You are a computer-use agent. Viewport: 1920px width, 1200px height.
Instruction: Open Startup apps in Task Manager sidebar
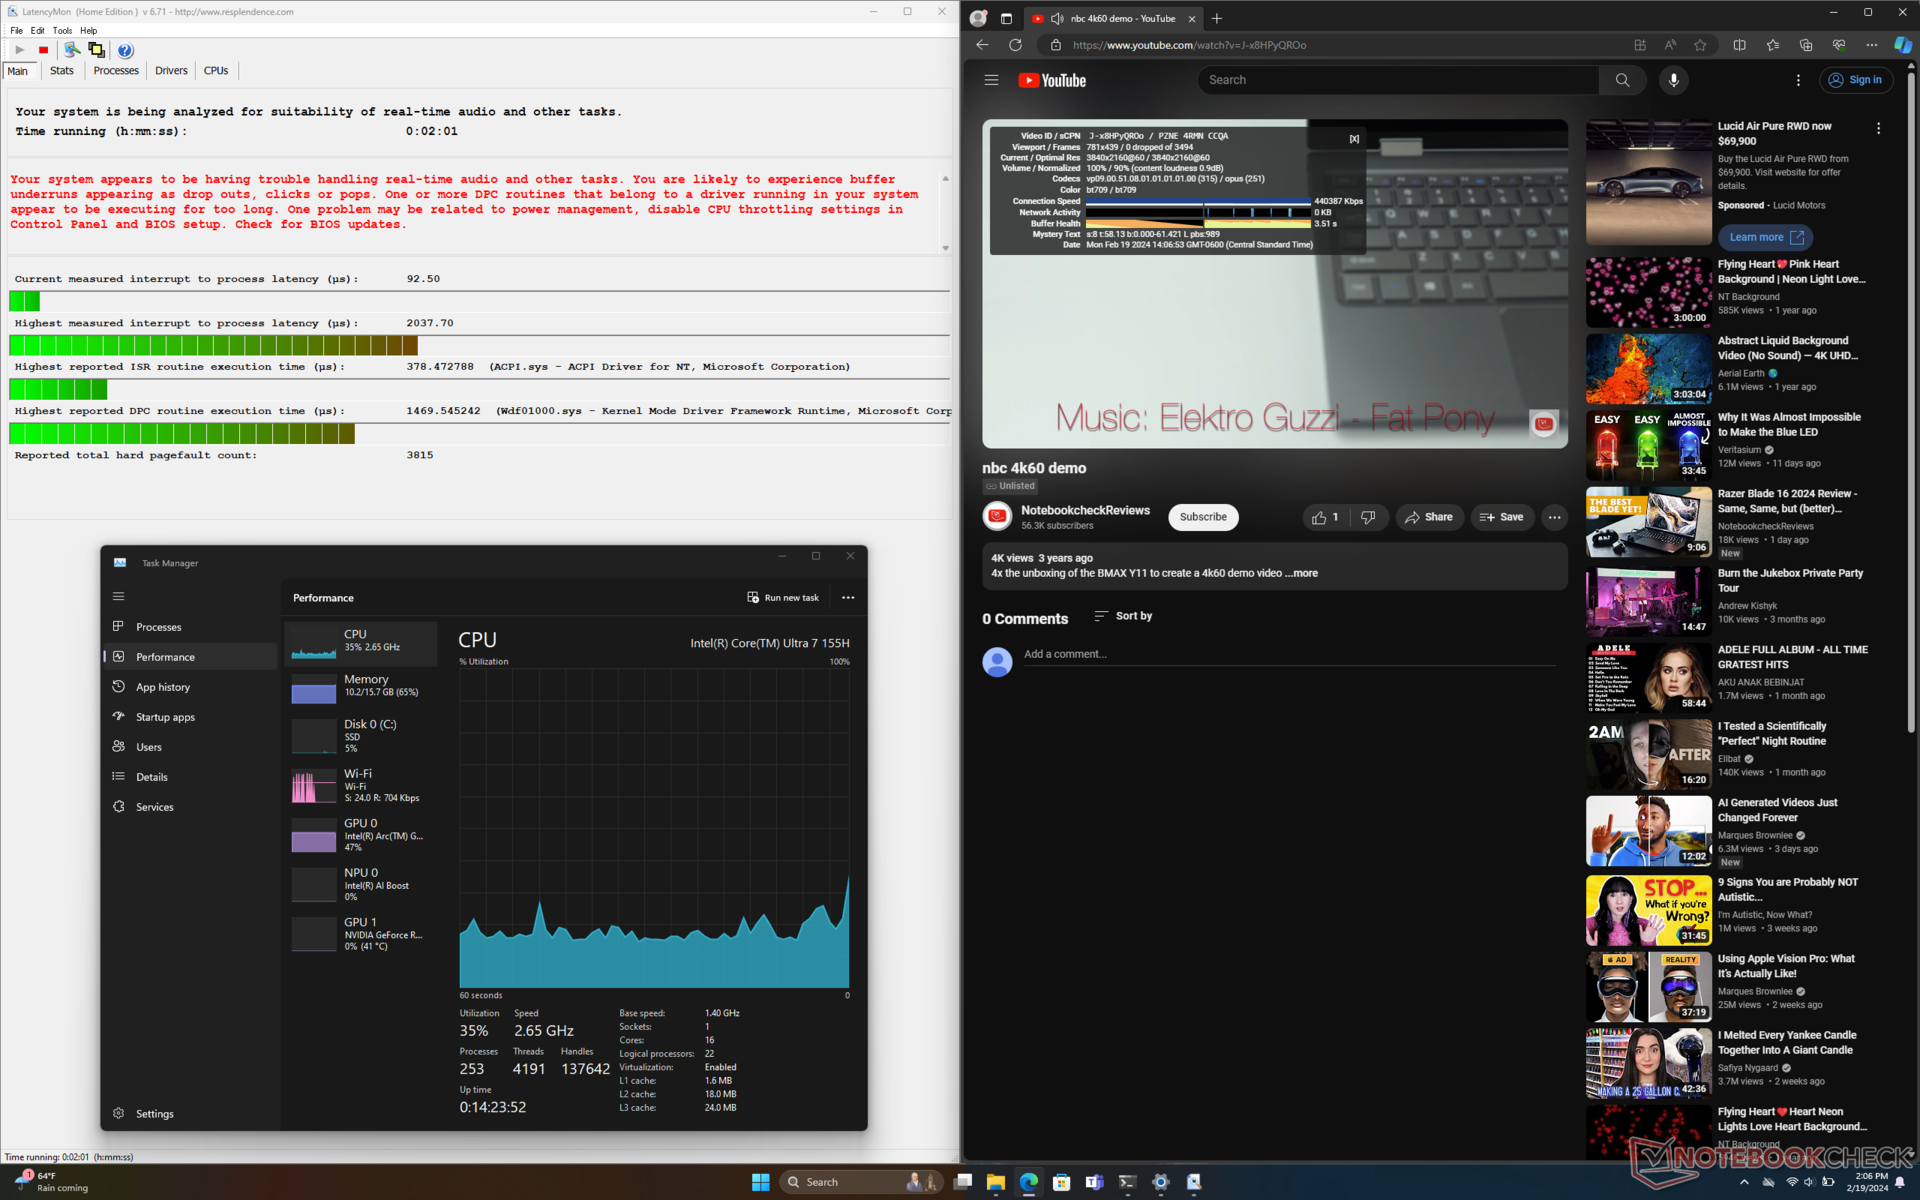190,717
